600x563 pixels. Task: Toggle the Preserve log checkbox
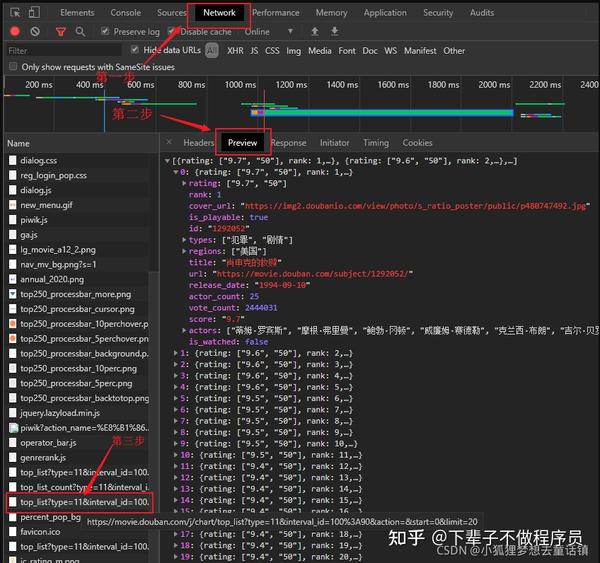(x=104, y=31)
